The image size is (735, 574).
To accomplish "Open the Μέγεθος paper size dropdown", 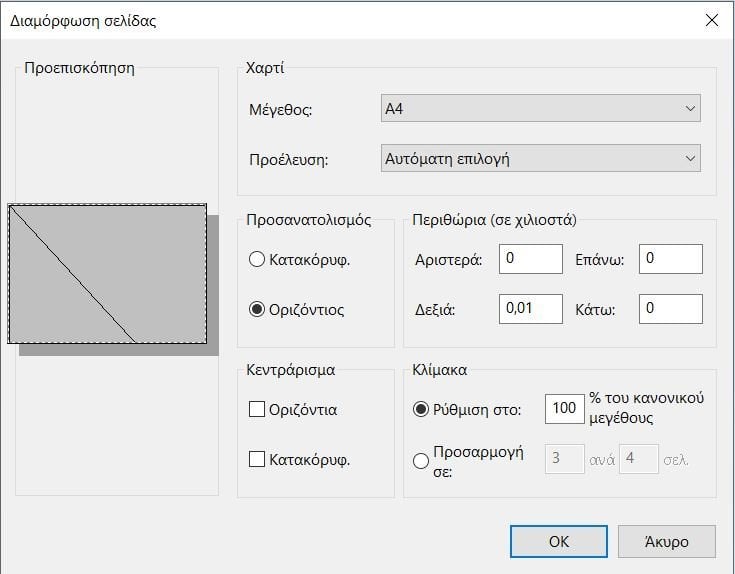I will point(540,108).
